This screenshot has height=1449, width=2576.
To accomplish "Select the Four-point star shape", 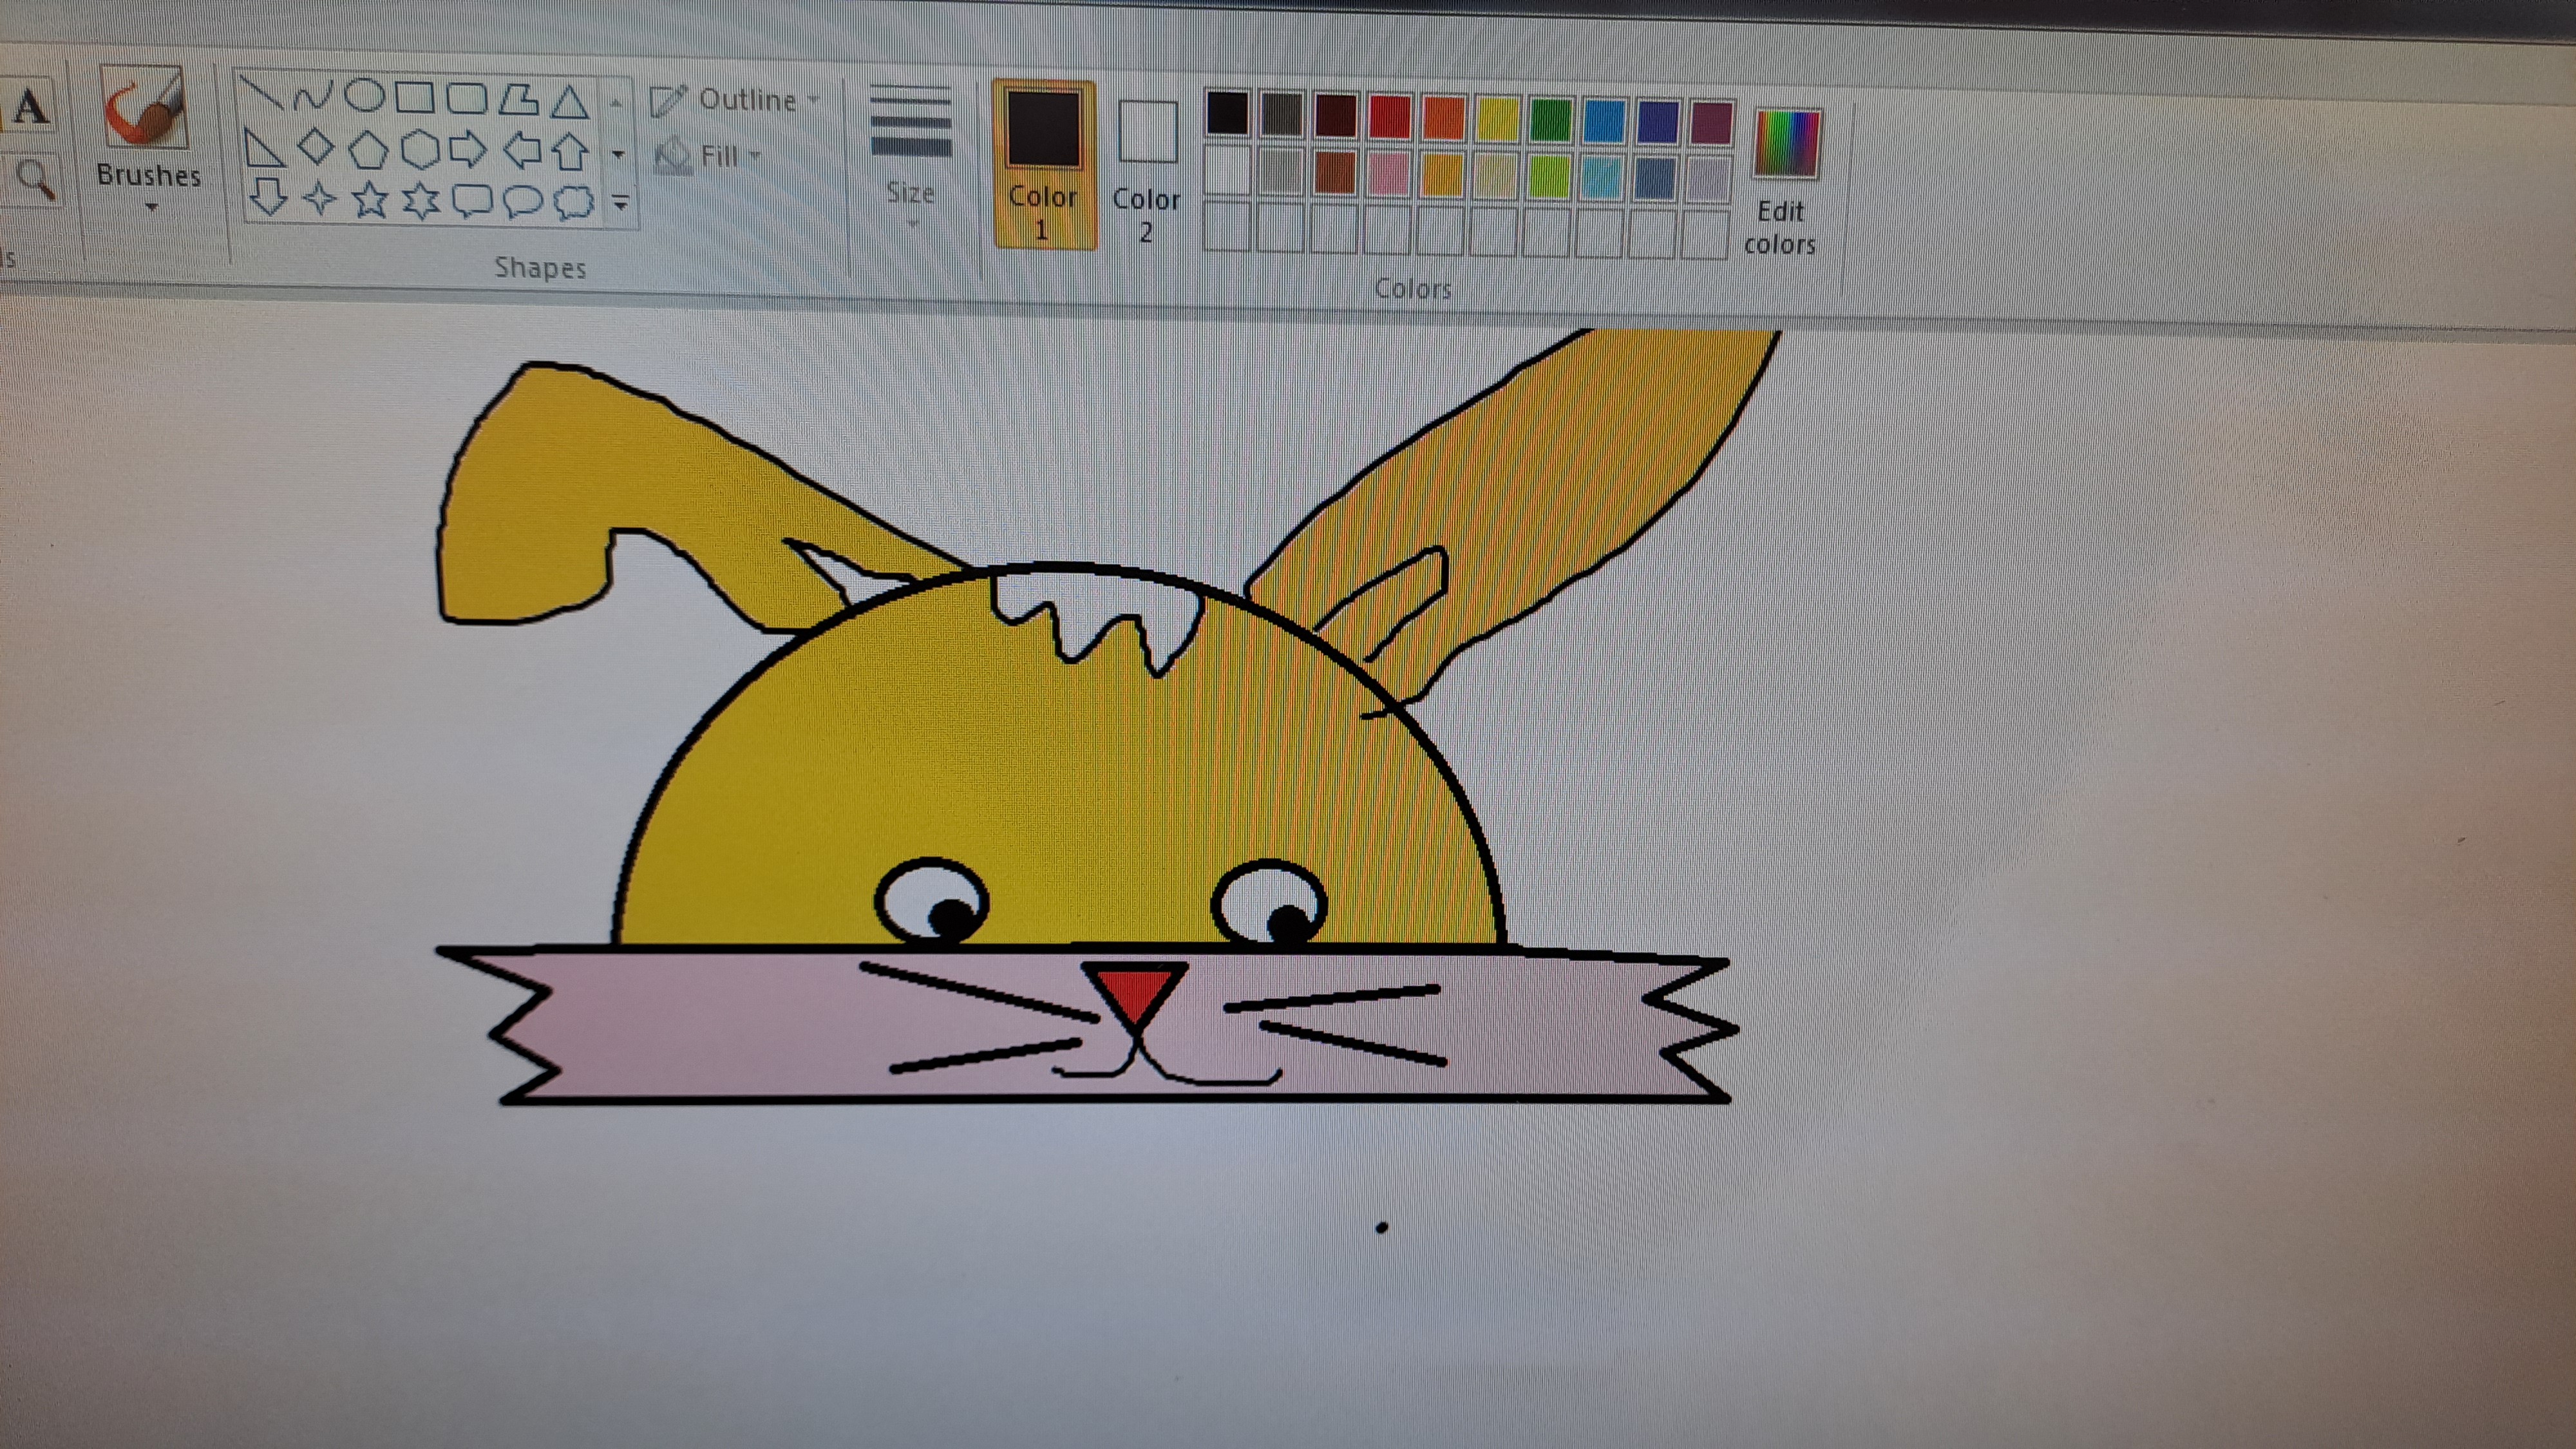I will [319, 198].
